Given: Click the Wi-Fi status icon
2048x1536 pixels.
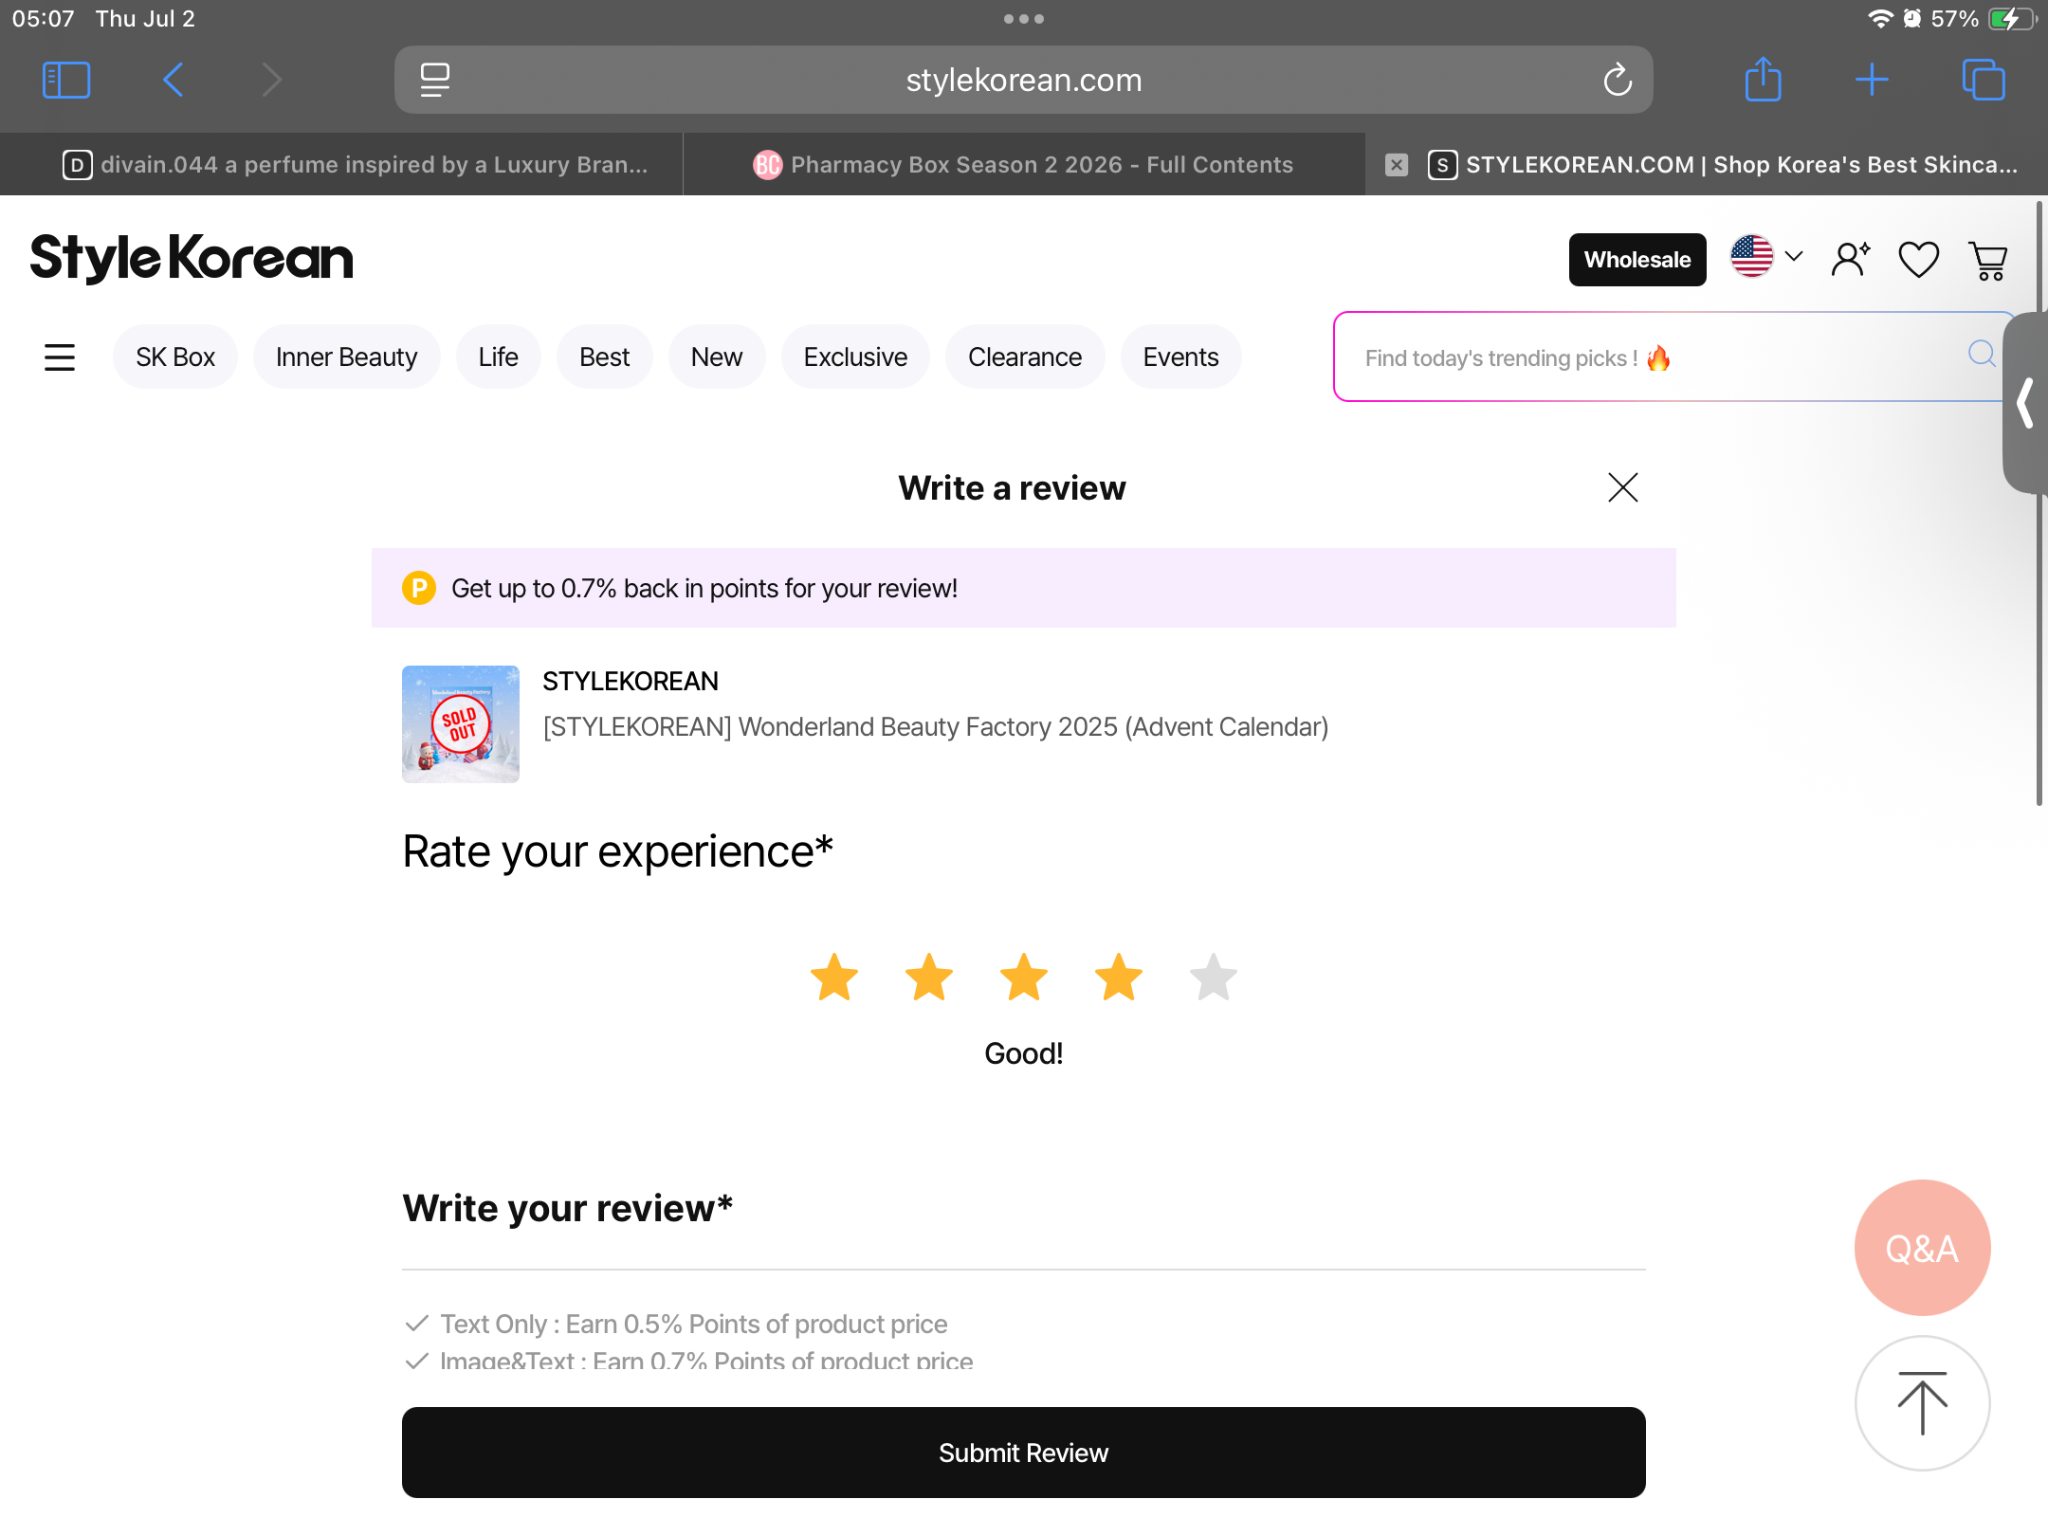Looking at the screenshot, I should coord(1880,19).
